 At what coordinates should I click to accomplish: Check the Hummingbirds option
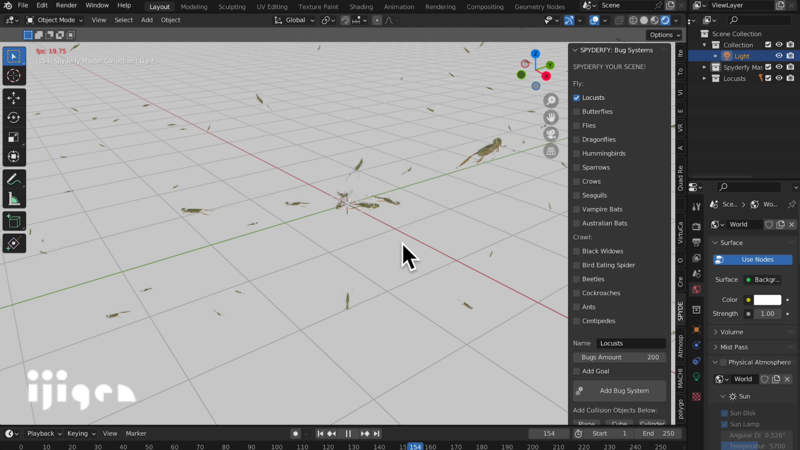click(577, 153)
